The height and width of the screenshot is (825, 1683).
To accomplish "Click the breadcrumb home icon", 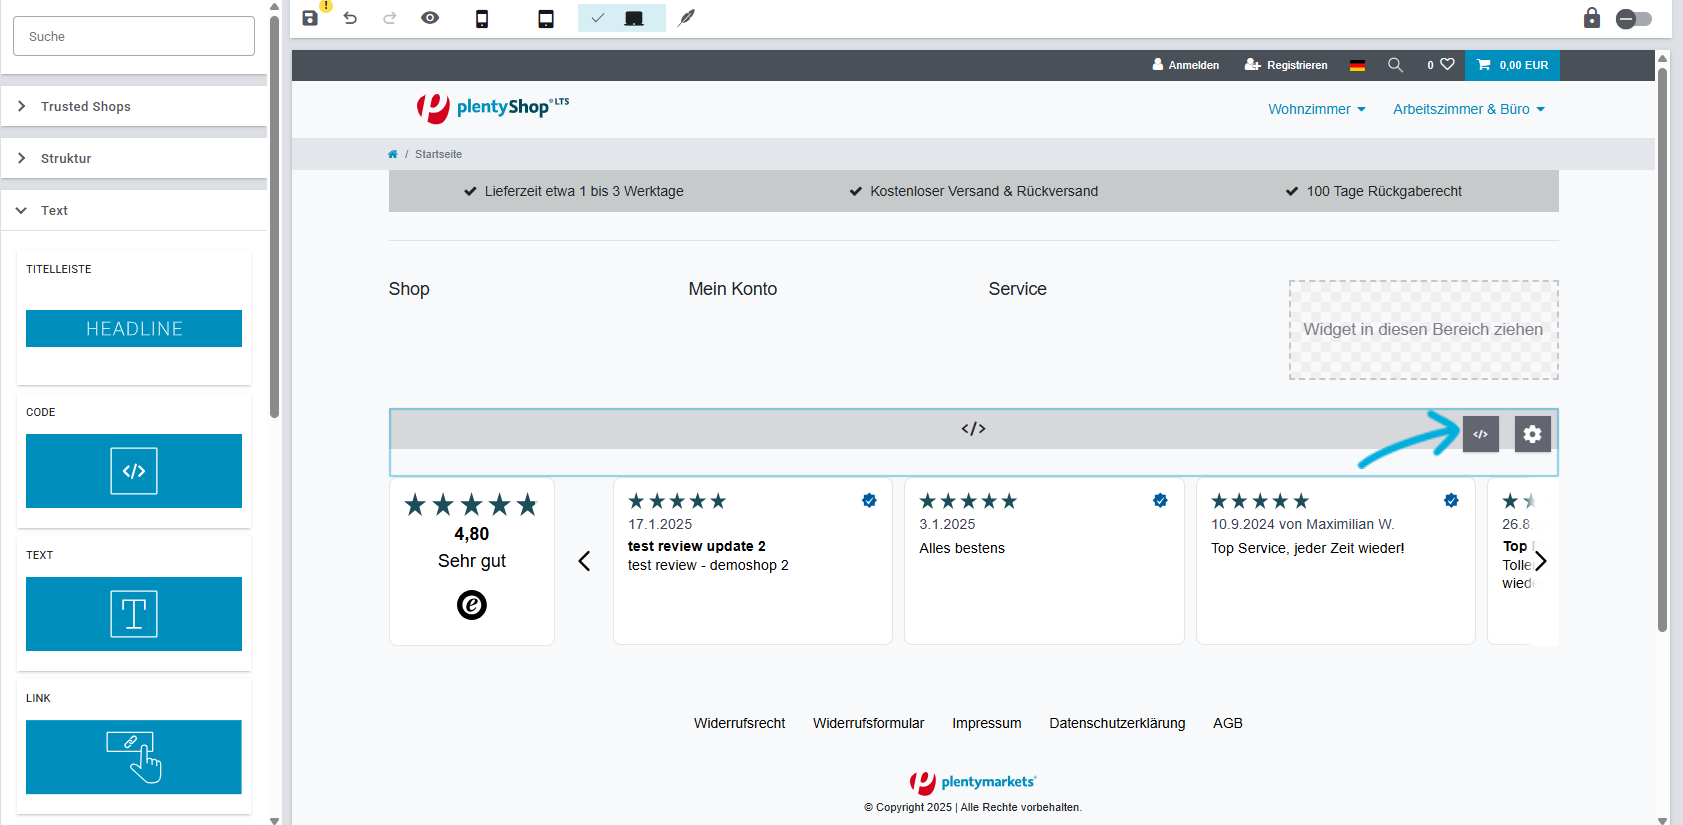I will [393, 154].
